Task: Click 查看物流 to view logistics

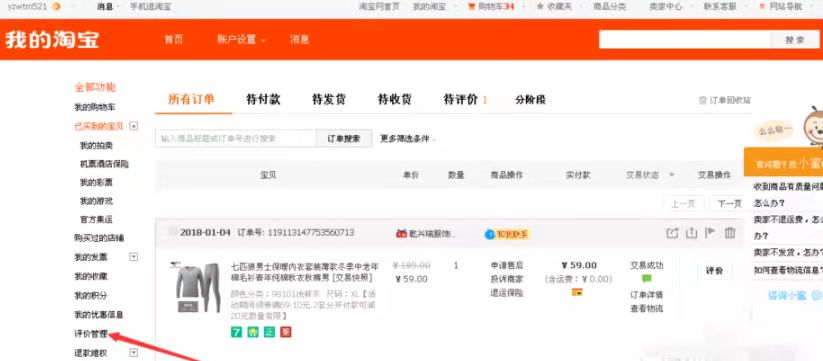Action: (647, 308)
